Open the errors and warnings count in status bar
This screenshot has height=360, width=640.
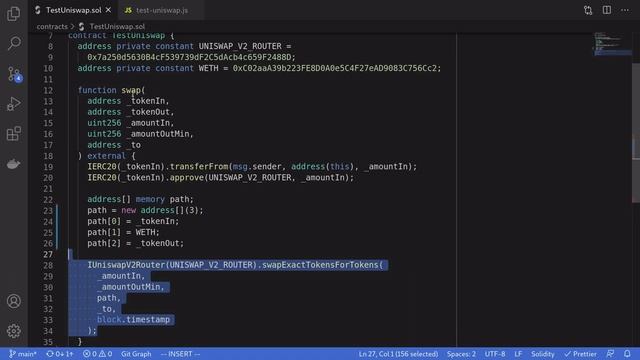[x=98, y=354]
